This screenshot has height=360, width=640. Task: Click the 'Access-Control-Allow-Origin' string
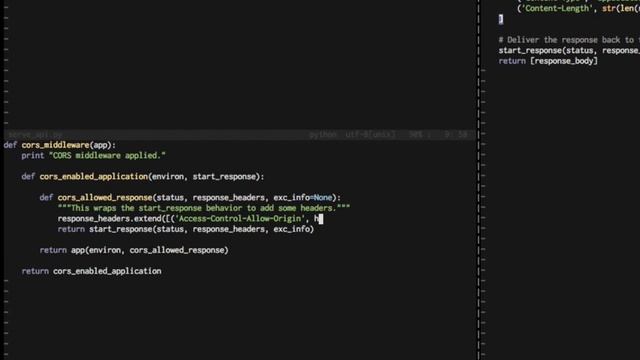coord(240,219)
